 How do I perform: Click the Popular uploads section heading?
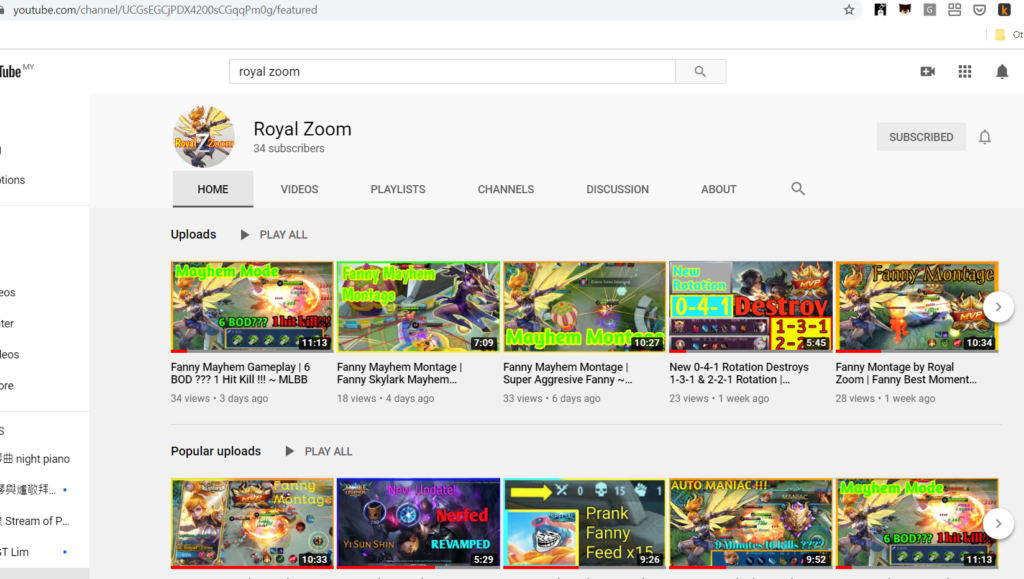[x=216, y=451]
